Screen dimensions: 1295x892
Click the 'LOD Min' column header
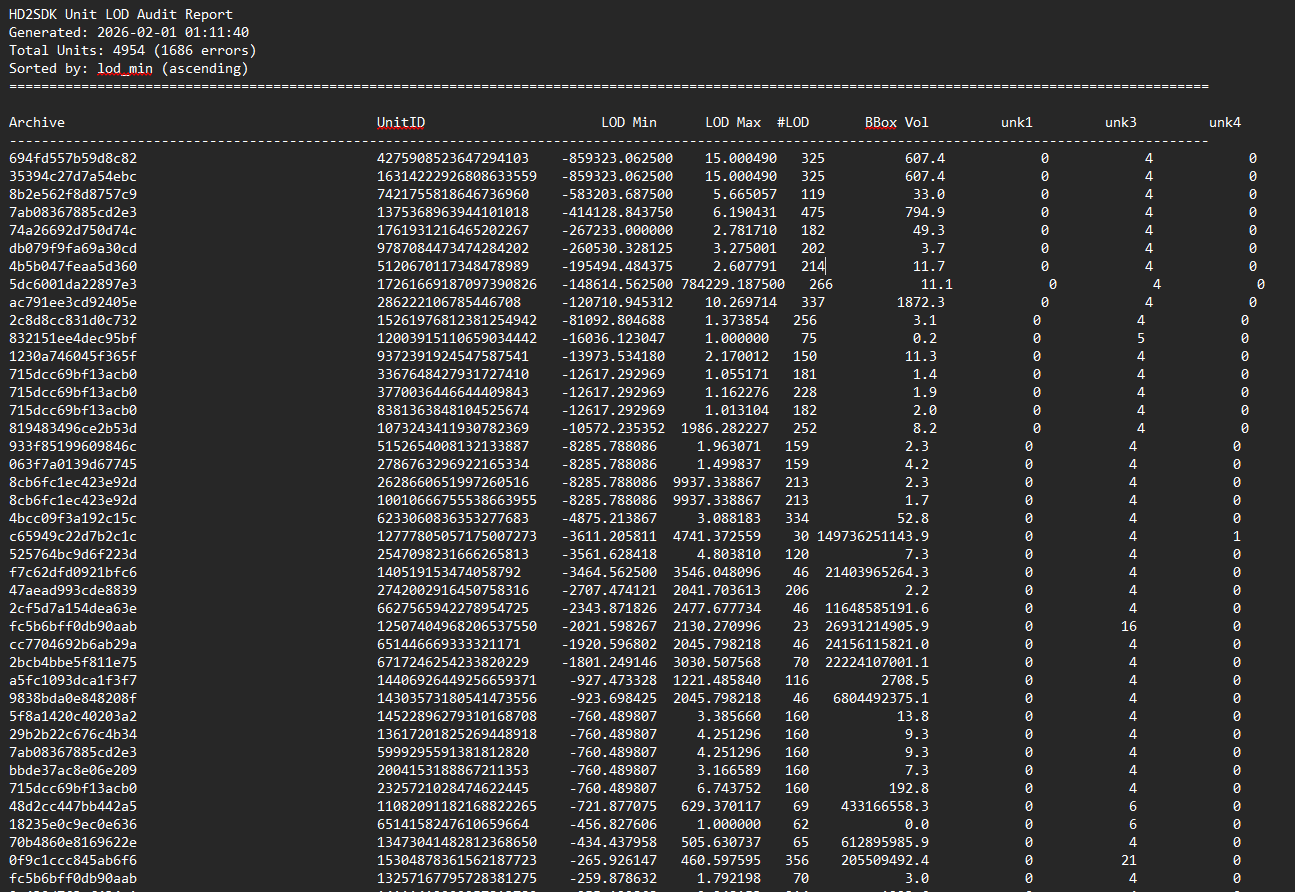click(629, 123)
